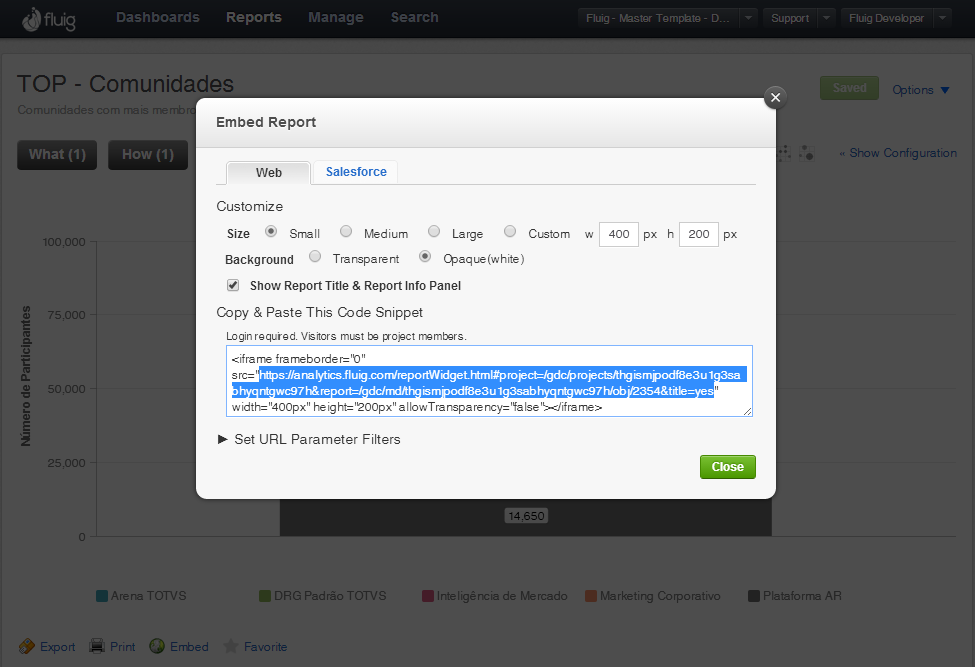Click the Inteligência de Mercado legend swatch

[428, 596]
